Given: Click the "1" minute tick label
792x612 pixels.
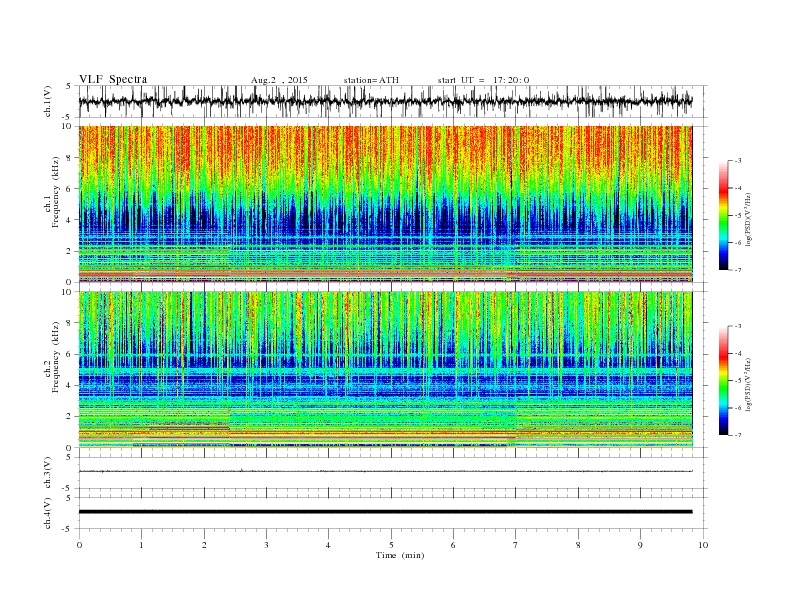Looking at the screenshot, I should [x=142, y=545].
